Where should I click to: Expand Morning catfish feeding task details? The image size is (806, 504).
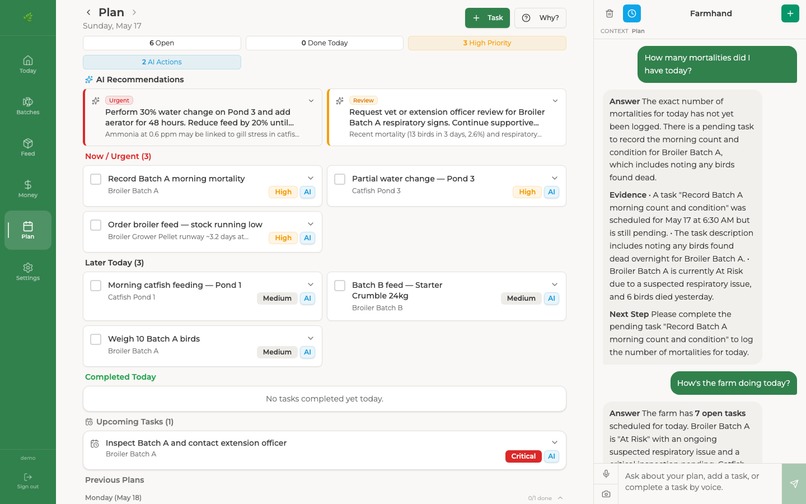click(310, 284)
